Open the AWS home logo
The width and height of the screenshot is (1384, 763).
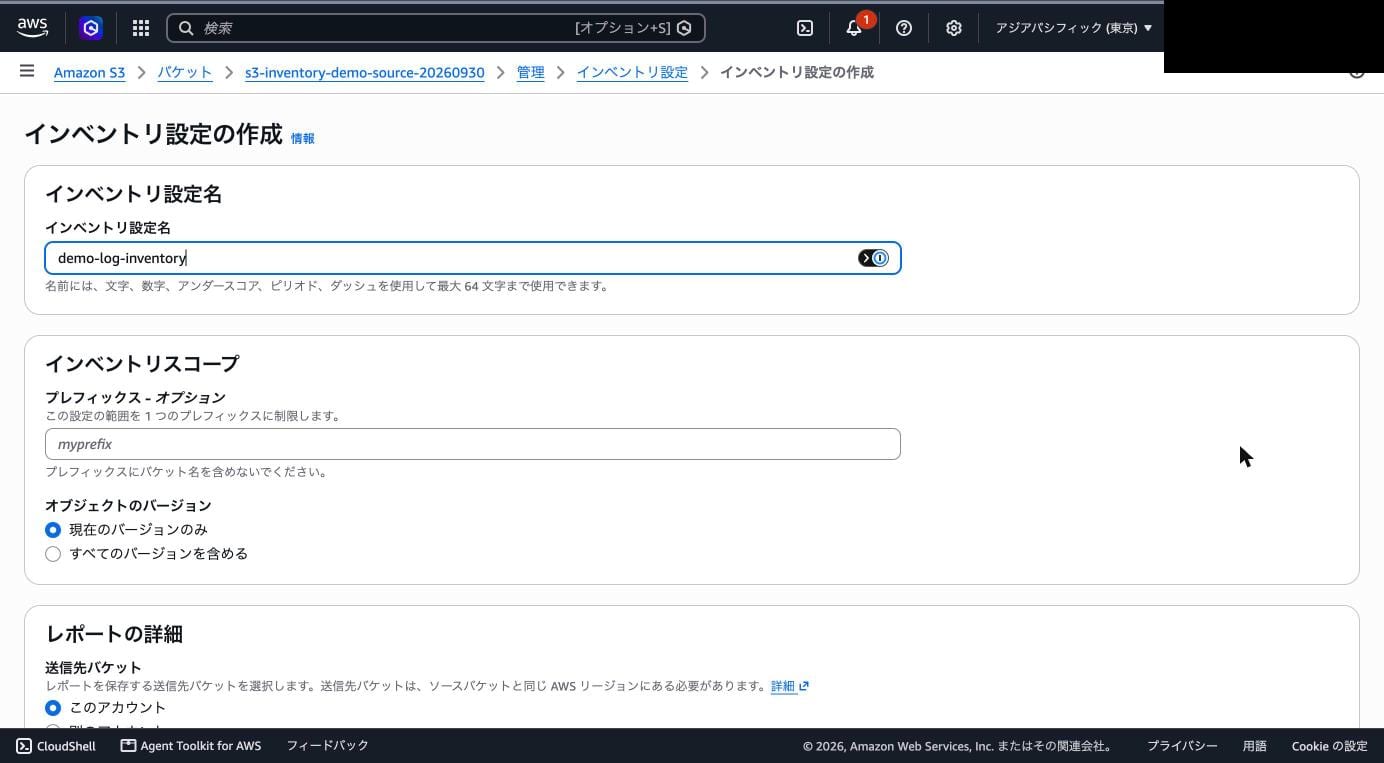tap(32, 28)
